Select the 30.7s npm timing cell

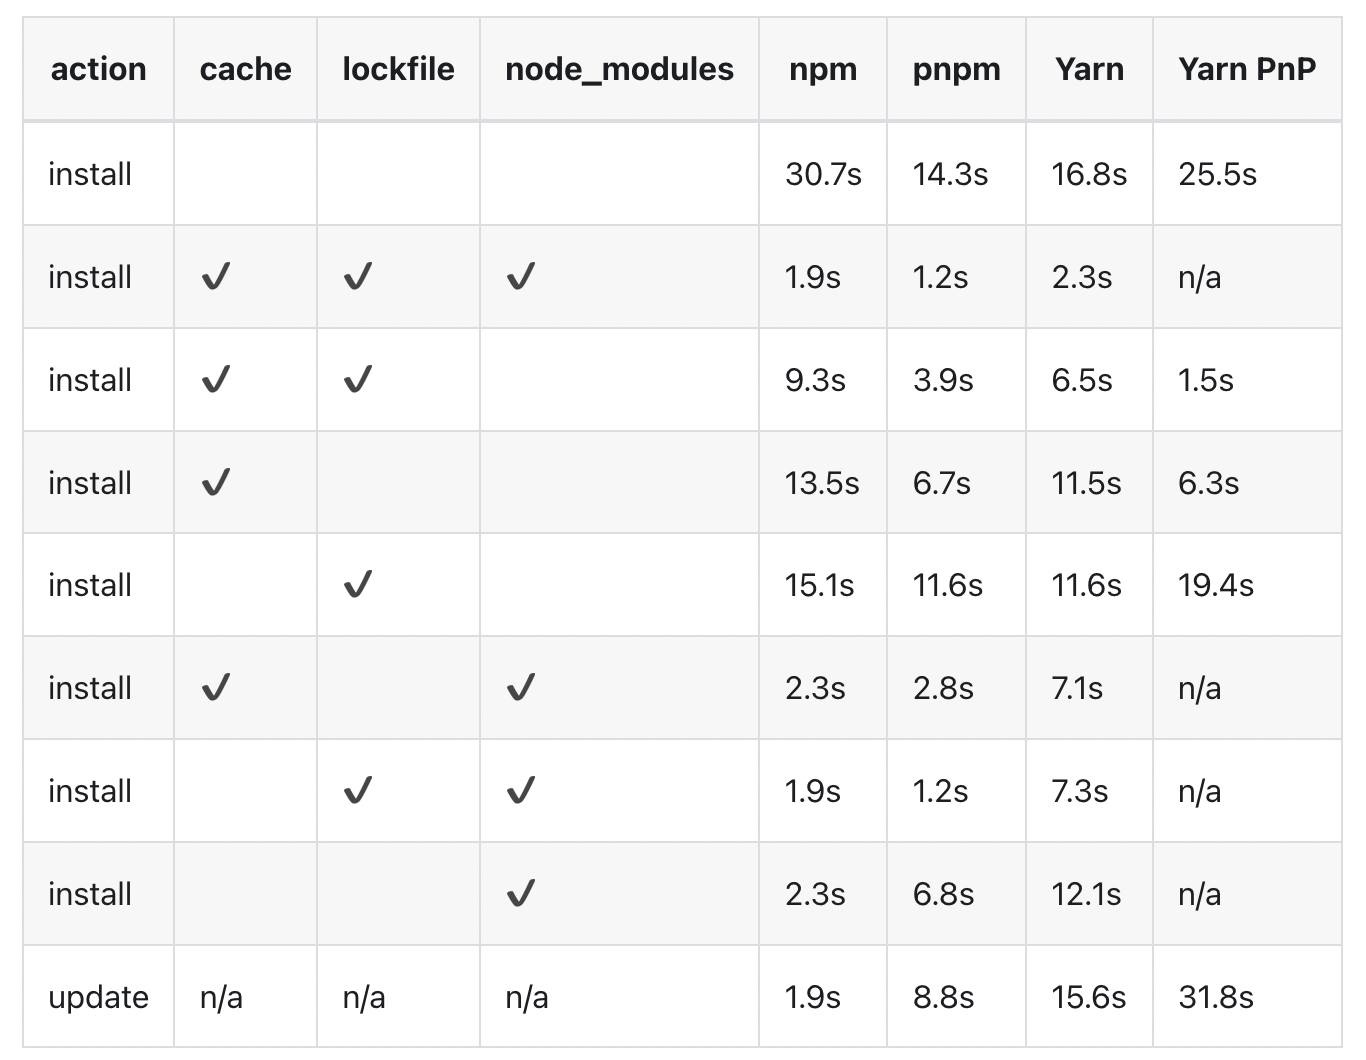(x=823, y=174)
